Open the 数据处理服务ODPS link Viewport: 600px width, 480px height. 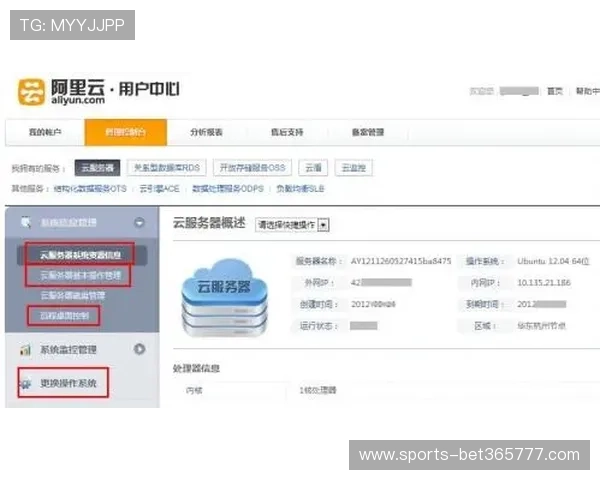point(228,189)
